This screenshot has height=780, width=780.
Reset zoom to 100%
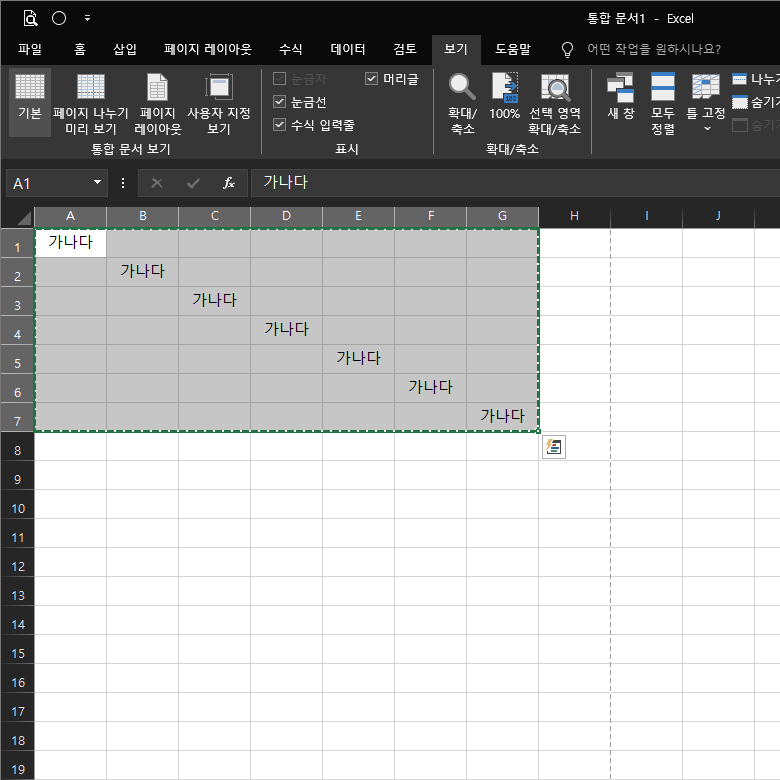(x=504, y=98)
